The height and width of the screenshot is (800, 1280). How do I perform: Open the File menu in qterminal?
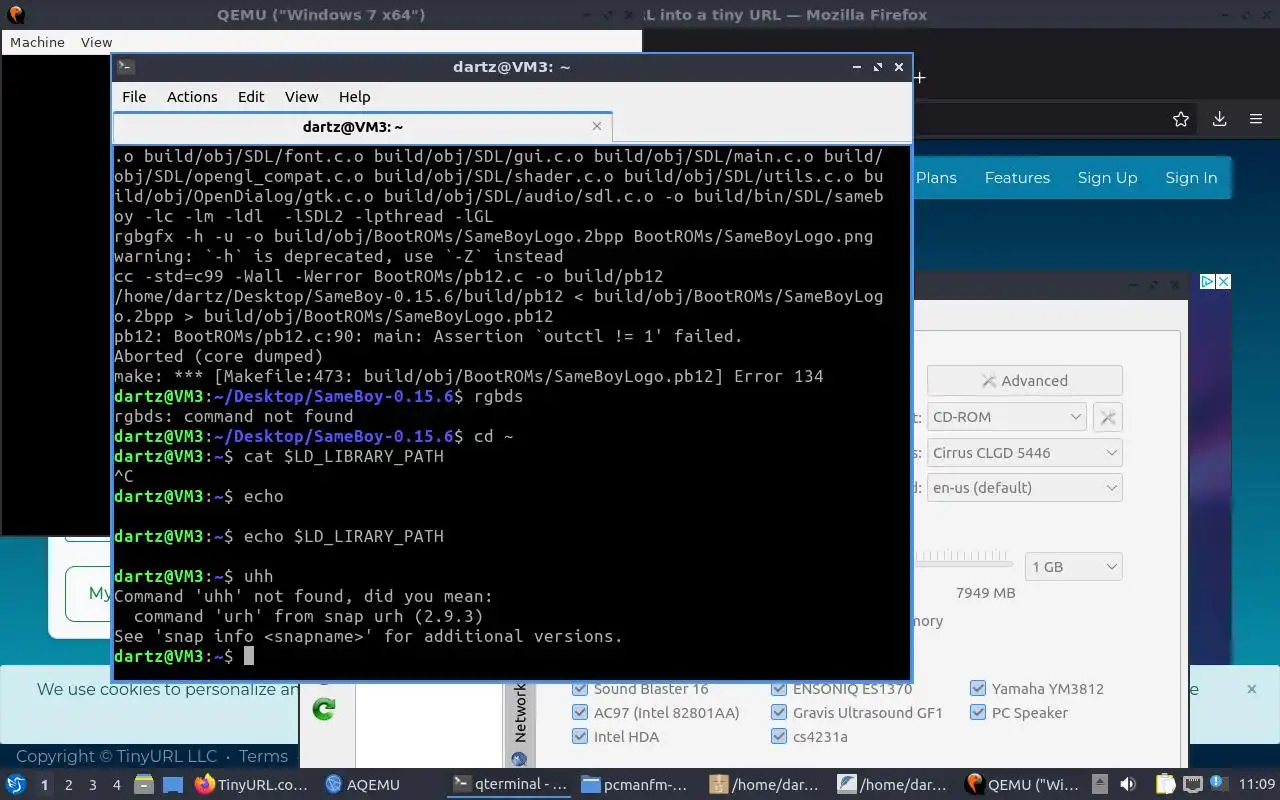pos(134,97)
